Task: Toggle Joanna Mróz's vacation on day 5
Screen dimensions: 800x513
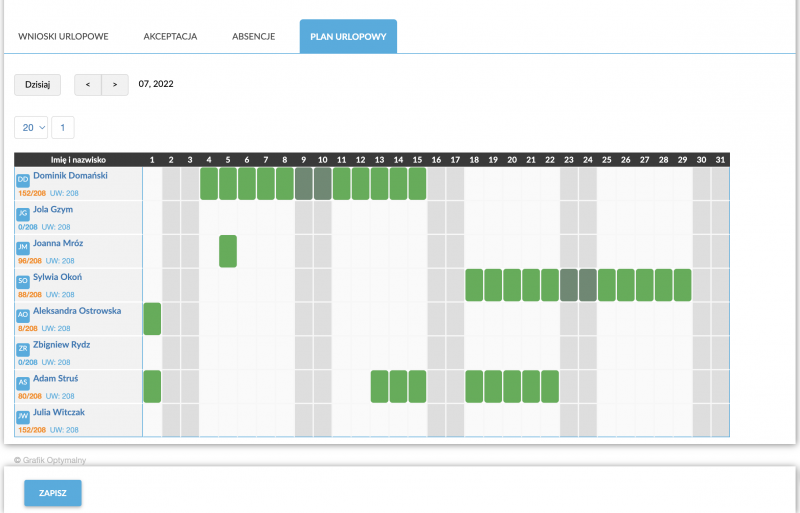Action: pyautogui.click(x=228, y=251)
